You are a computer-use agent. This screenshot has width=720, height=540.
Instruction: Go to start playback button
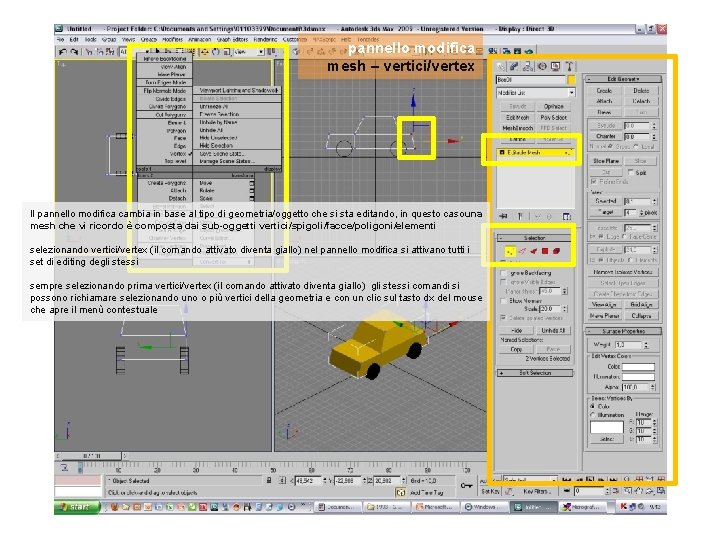click(x=567, y=480)
